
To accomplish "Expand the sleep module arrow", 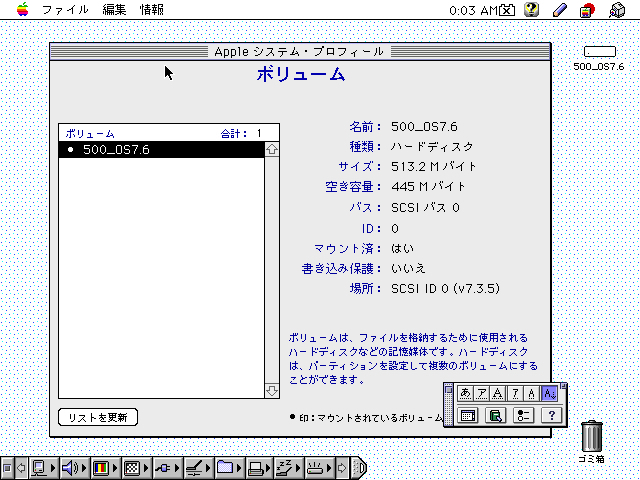I will pyautogui.click(x=299, y=468).
